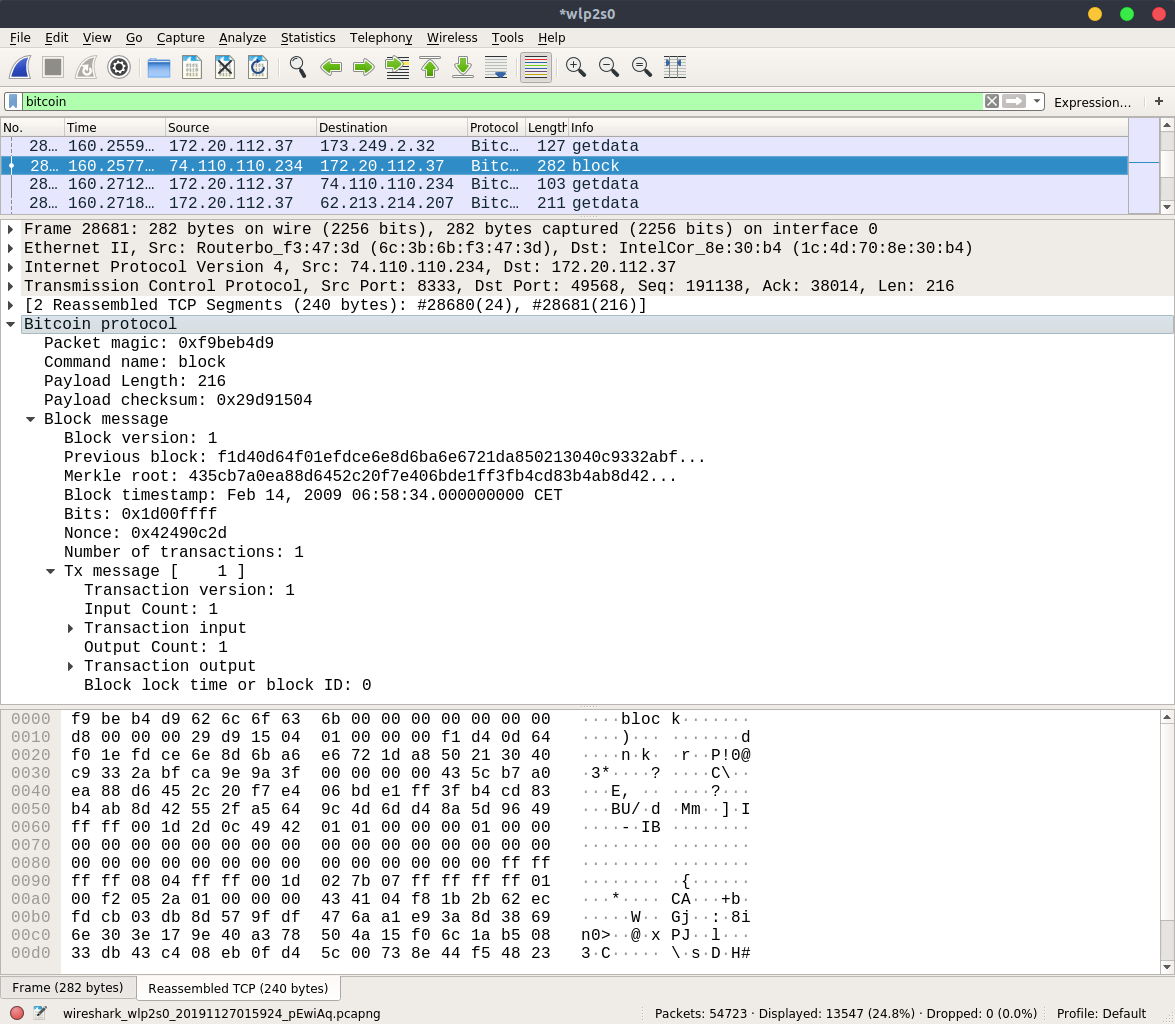Sort packets by the Time column
This screenshot has height=1024, width=1175.
point(115,127)
